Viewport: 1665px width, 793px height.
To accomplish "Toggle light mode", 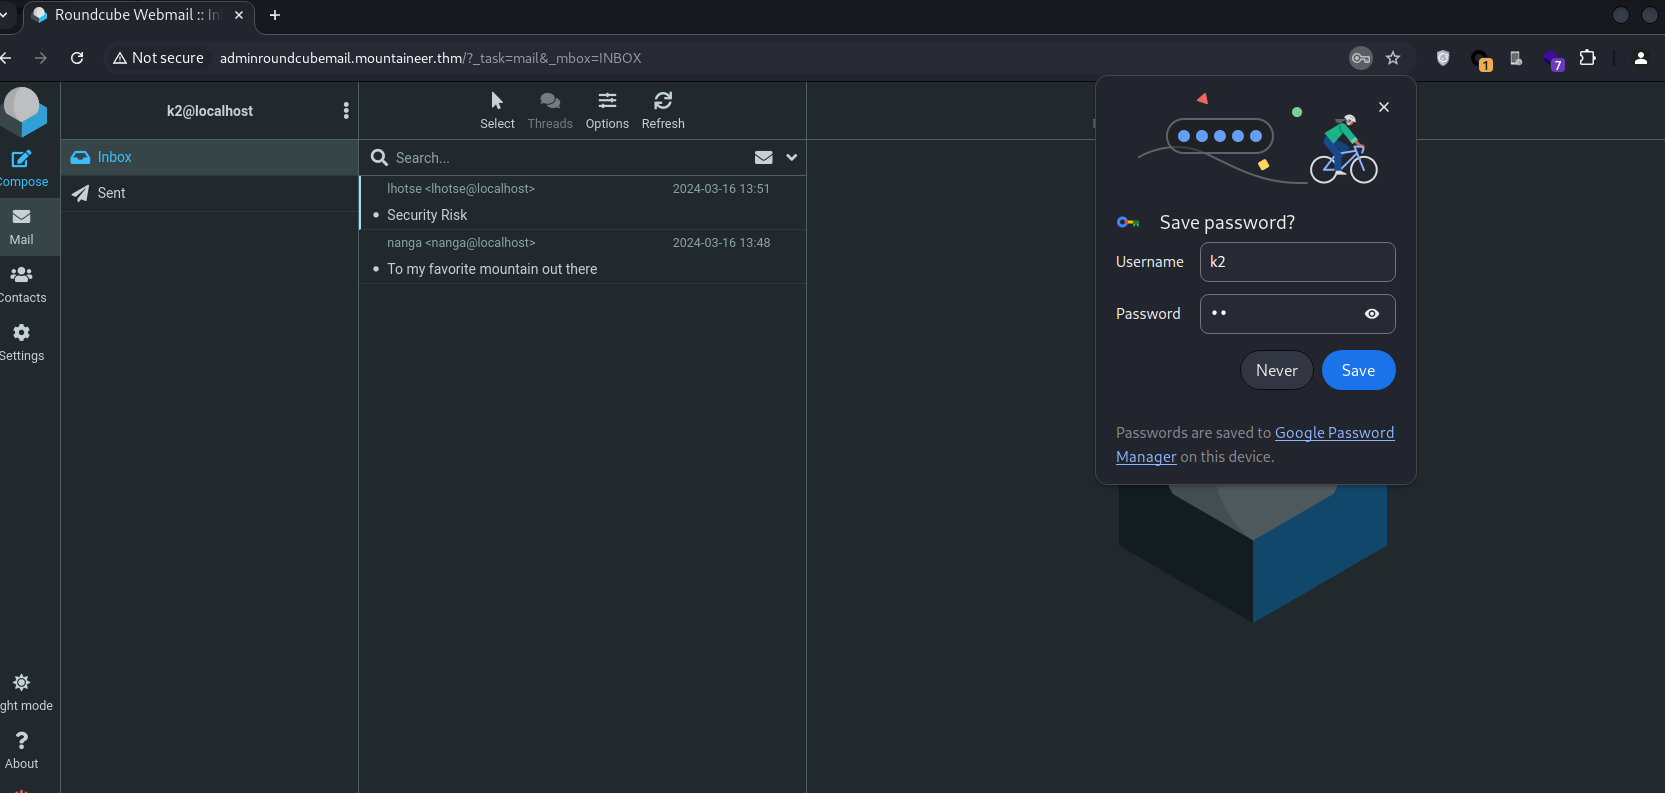I will pyautogui.click(x=22, y=683).
